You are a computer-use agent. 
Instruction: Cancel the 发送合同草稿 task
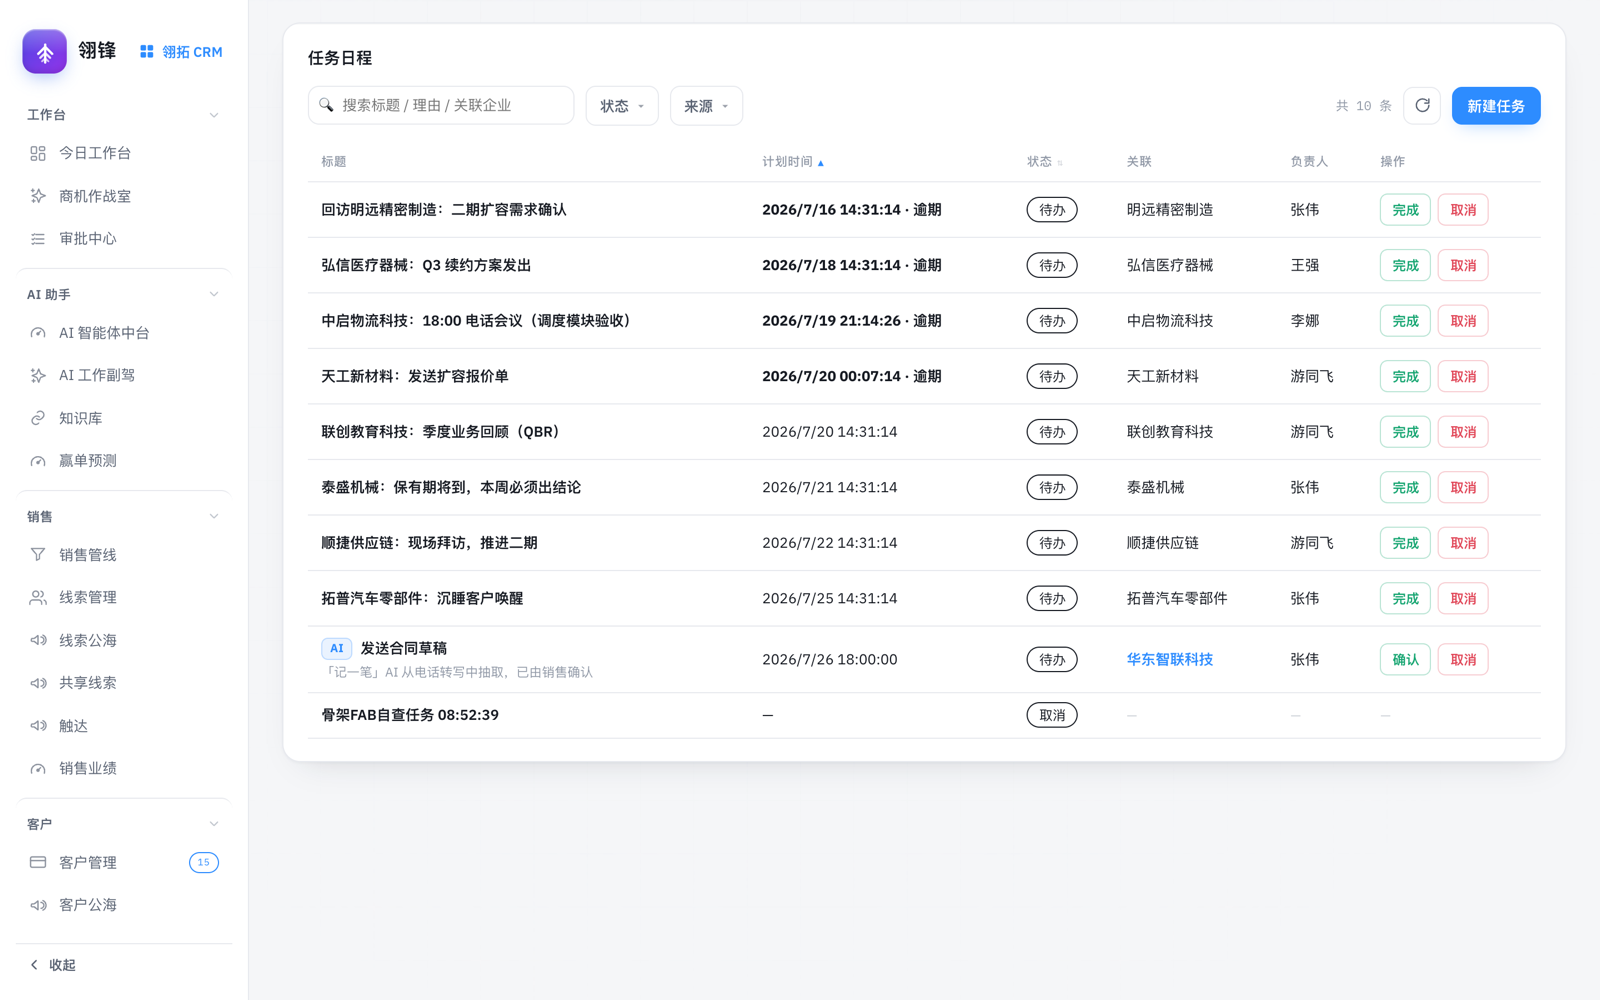(1463, 660)
